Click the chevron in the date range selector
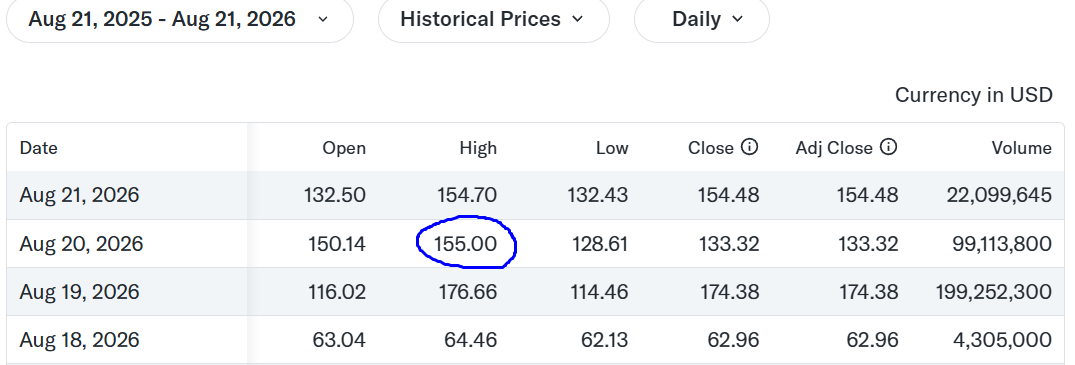Image resolution: width=1075 pixels, height=365 pixels. tap(324, 20)
